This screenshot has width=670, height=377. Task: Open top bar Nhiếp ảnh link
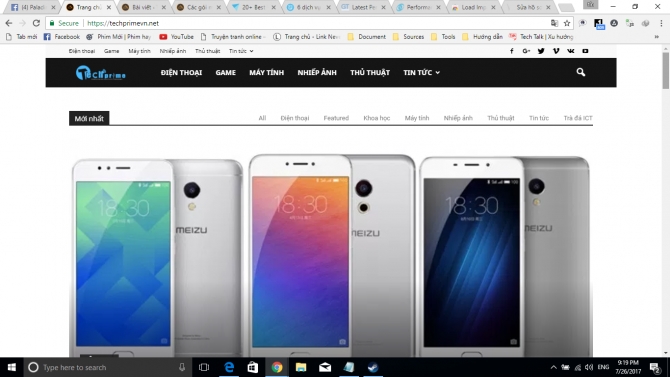click(x=173, y=51)
